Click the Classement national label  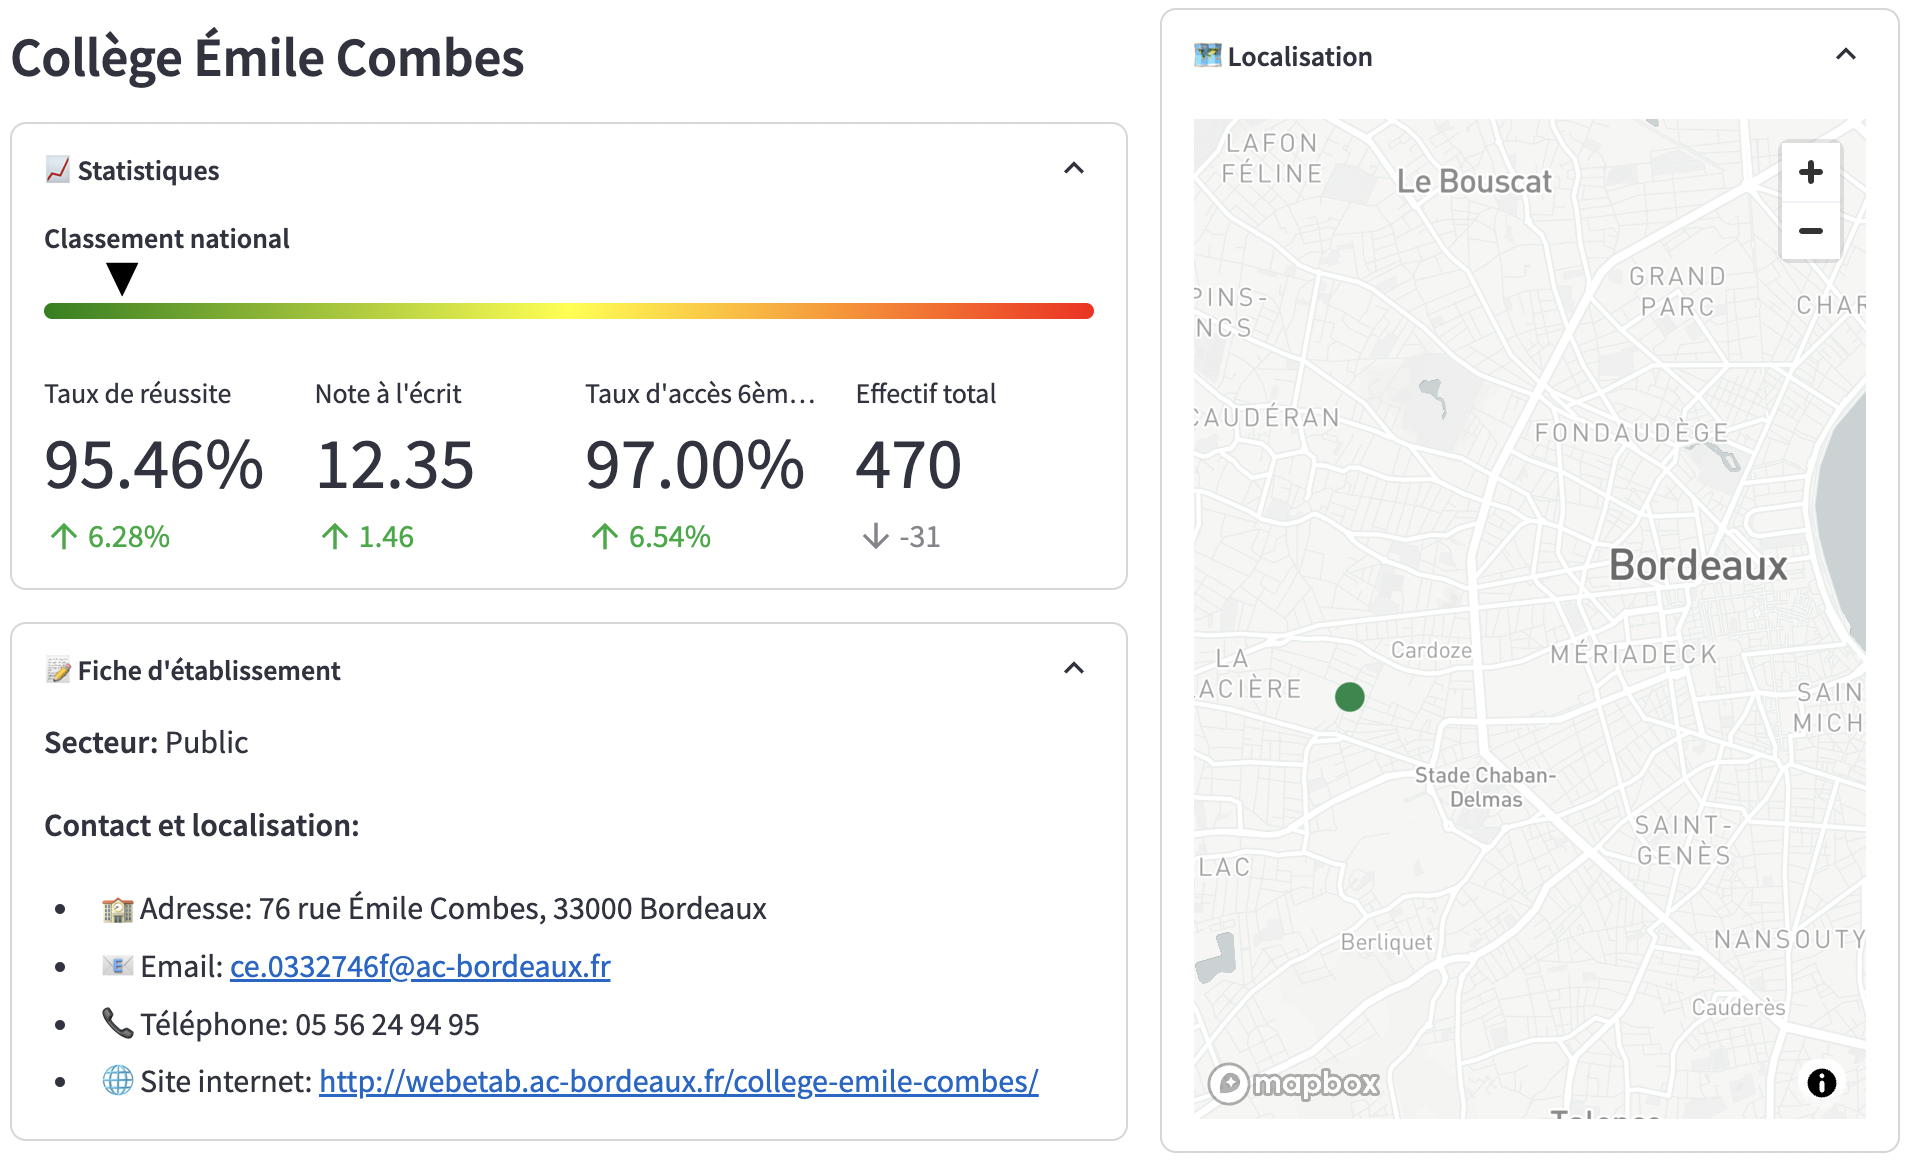(x=167, y=239)
